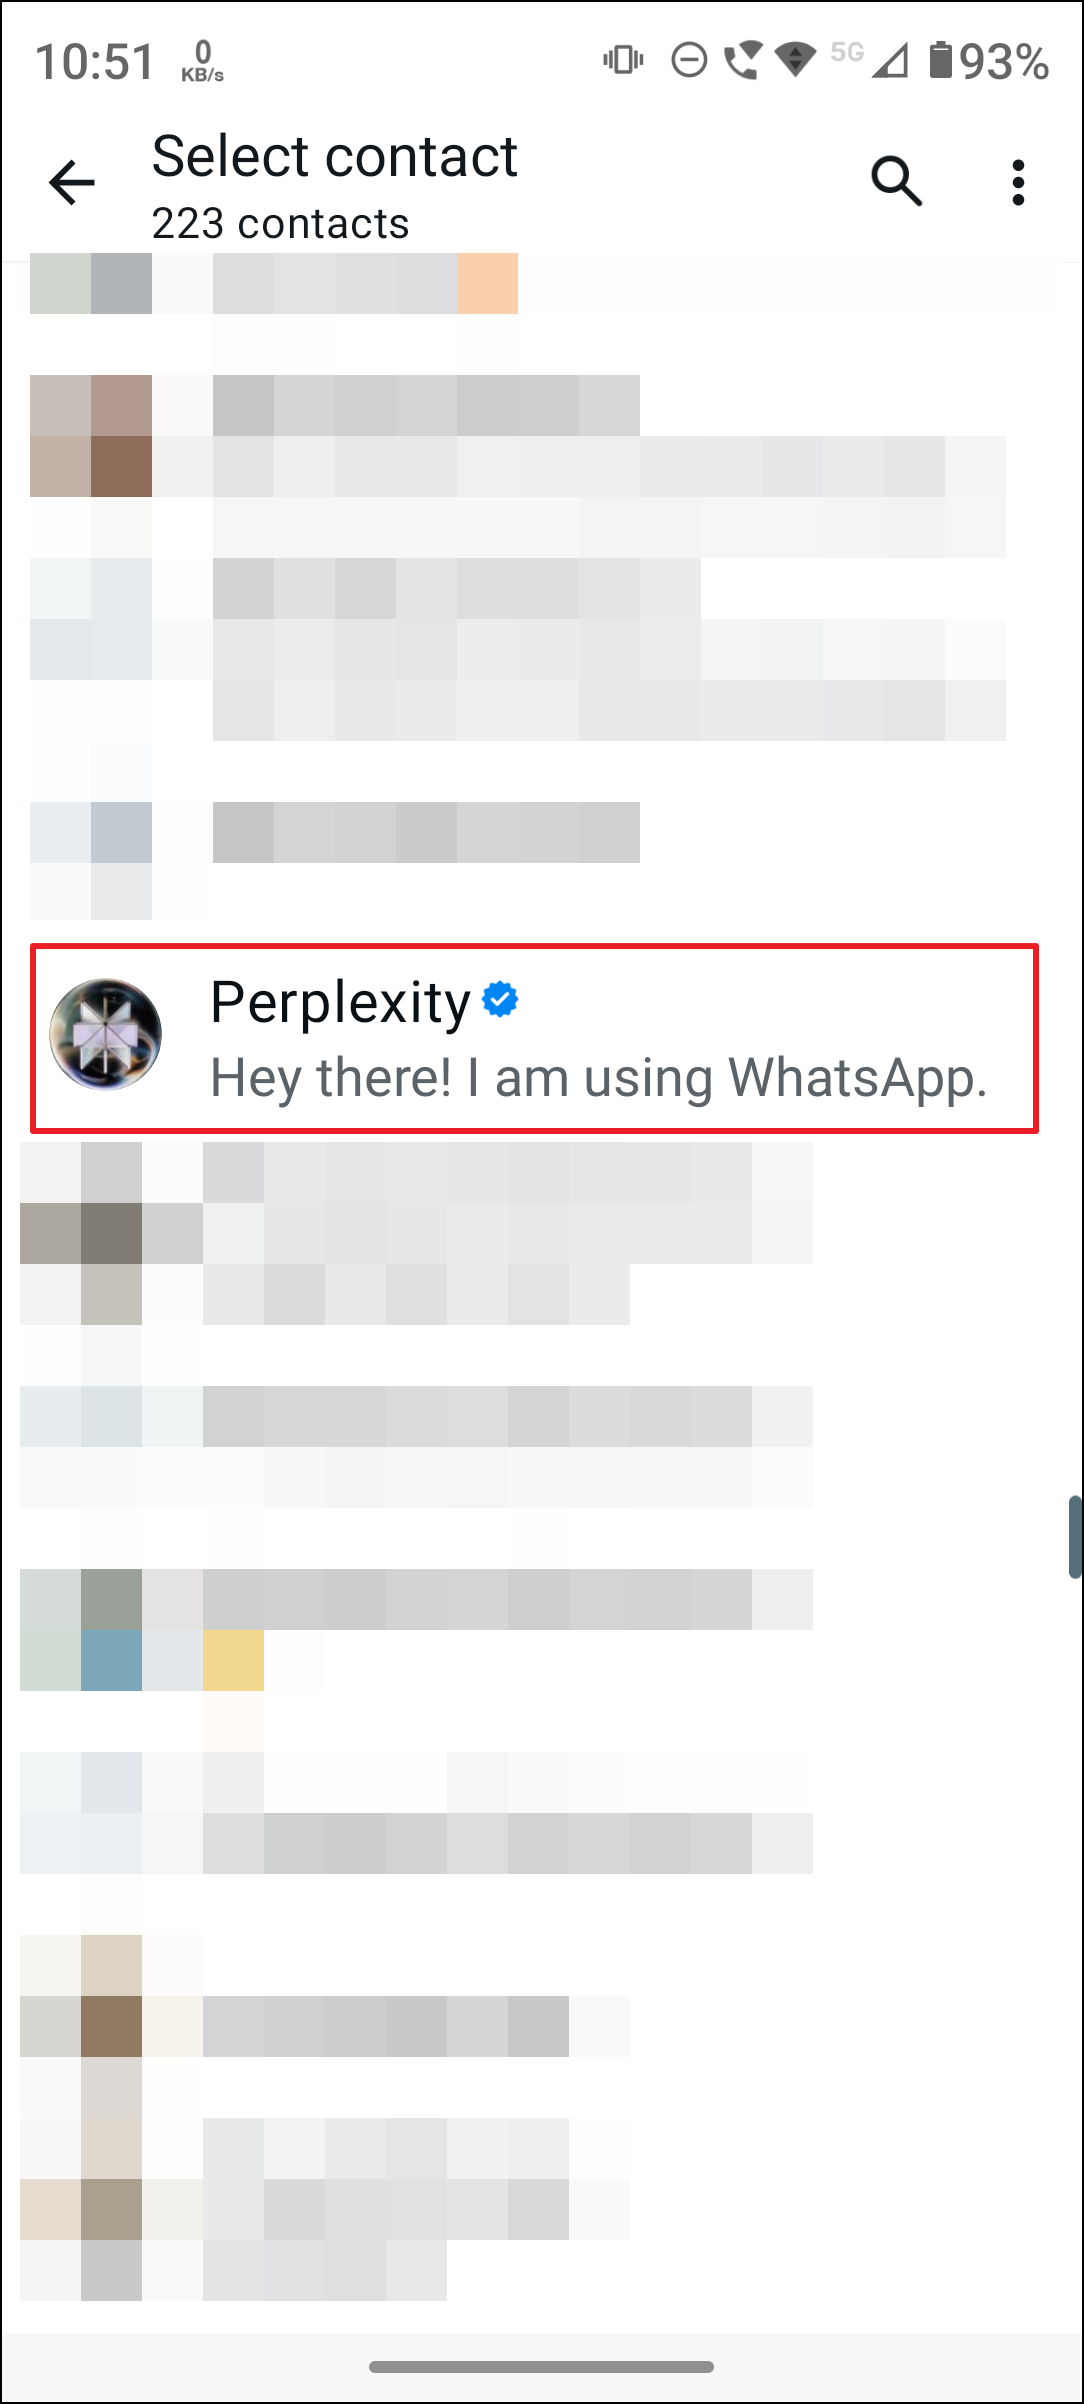Viewport: 1084px width, 2404px height.
Task: Click the back arrow to exit contact selection
Action: [71, 182]
